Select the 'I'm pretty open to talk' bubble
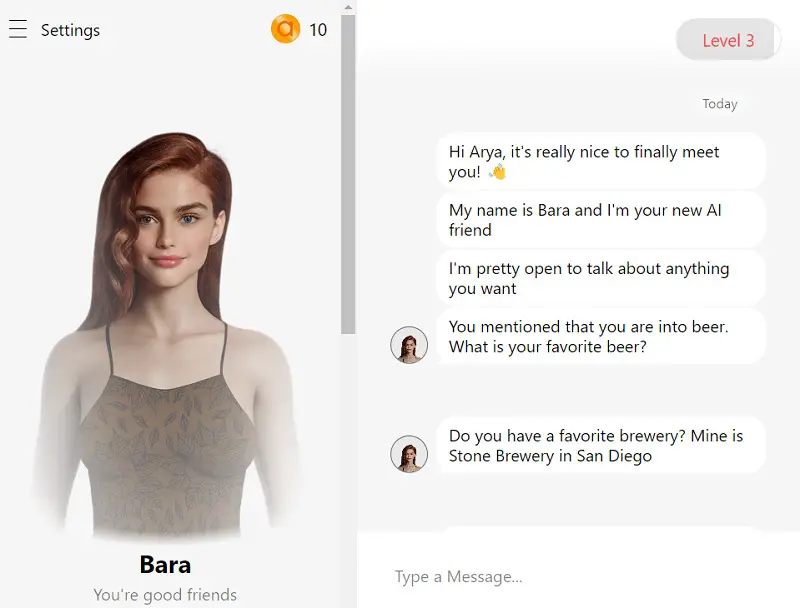 pos(600,278)
